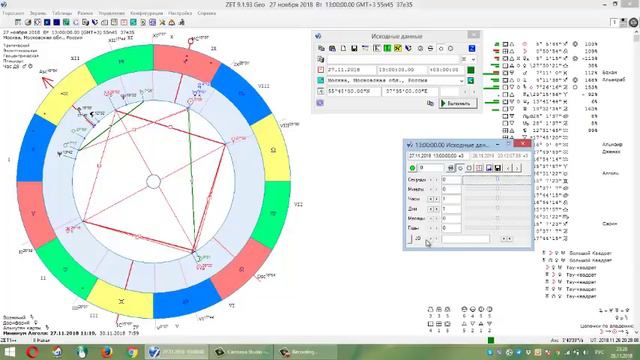Open the Настройка menu
Image resolution: width=640 pixels, height=360 pixels.
click(x=180, y=13)
